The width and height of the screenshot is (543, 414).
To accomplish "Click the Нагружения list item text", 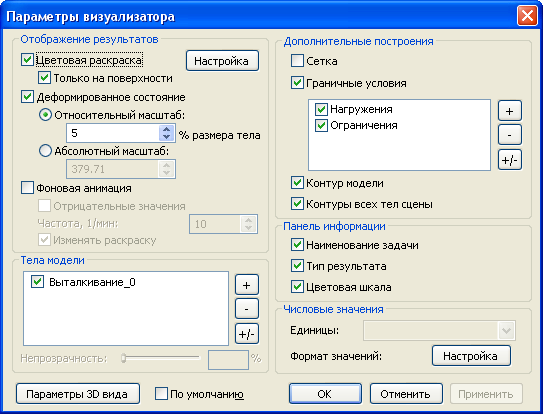I will pos(361,109).
